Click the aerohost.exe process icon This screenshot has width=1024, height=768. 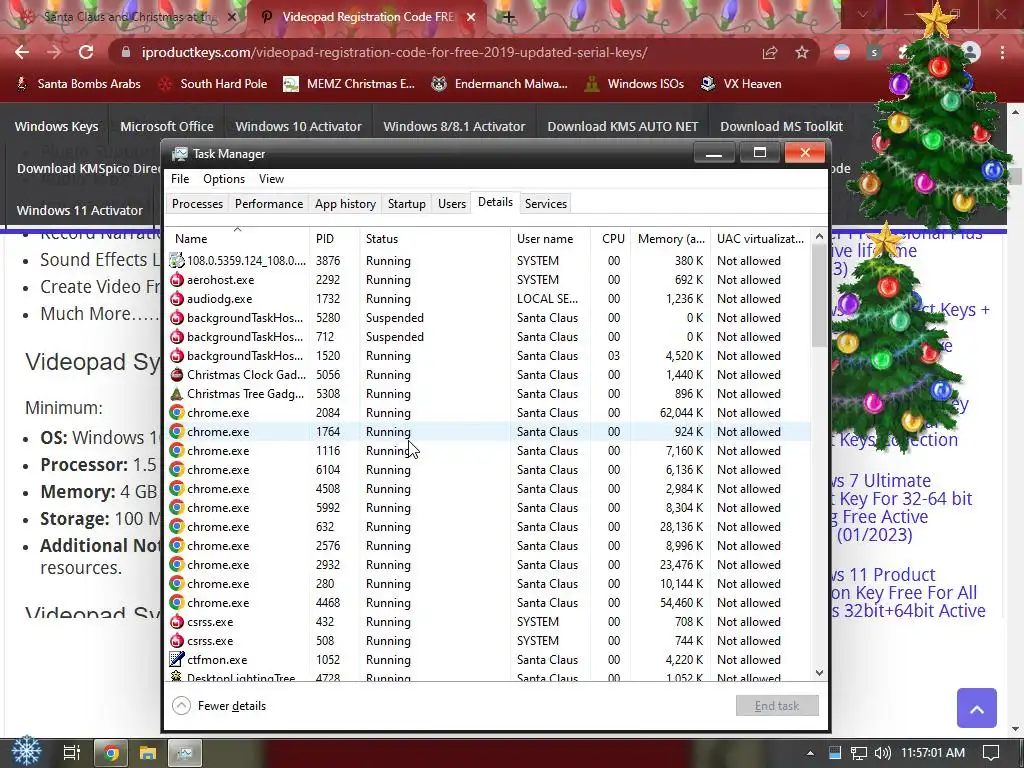click(176, 280)
